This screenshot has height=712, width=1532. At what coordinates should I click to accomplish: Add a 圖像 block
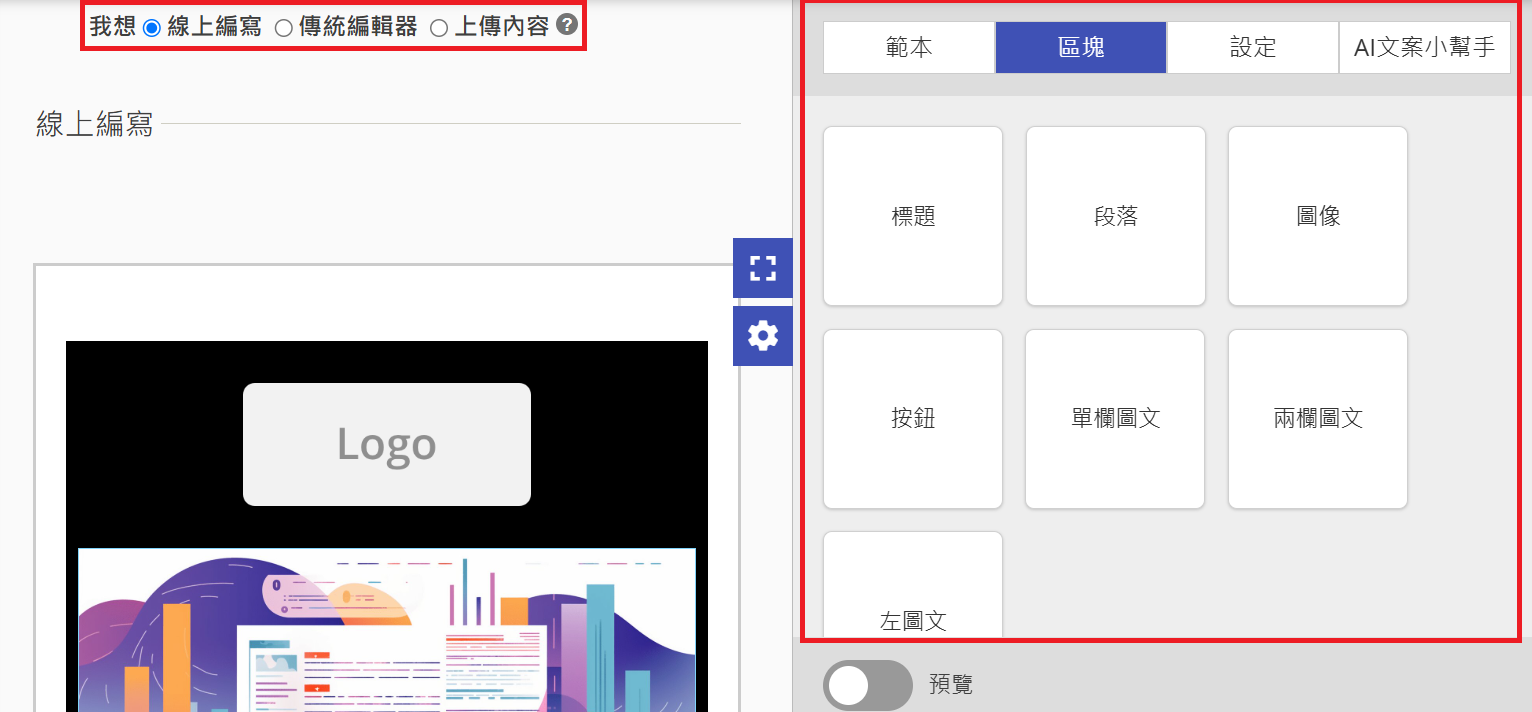[x=1318, y=216]
